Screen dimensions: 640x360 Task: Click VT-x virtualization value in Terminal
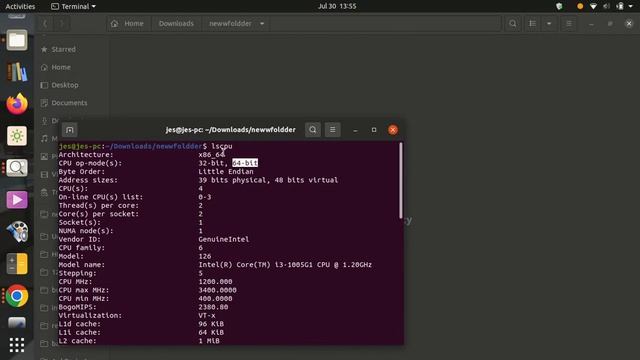pyautogui.click(x=207, y=316)
